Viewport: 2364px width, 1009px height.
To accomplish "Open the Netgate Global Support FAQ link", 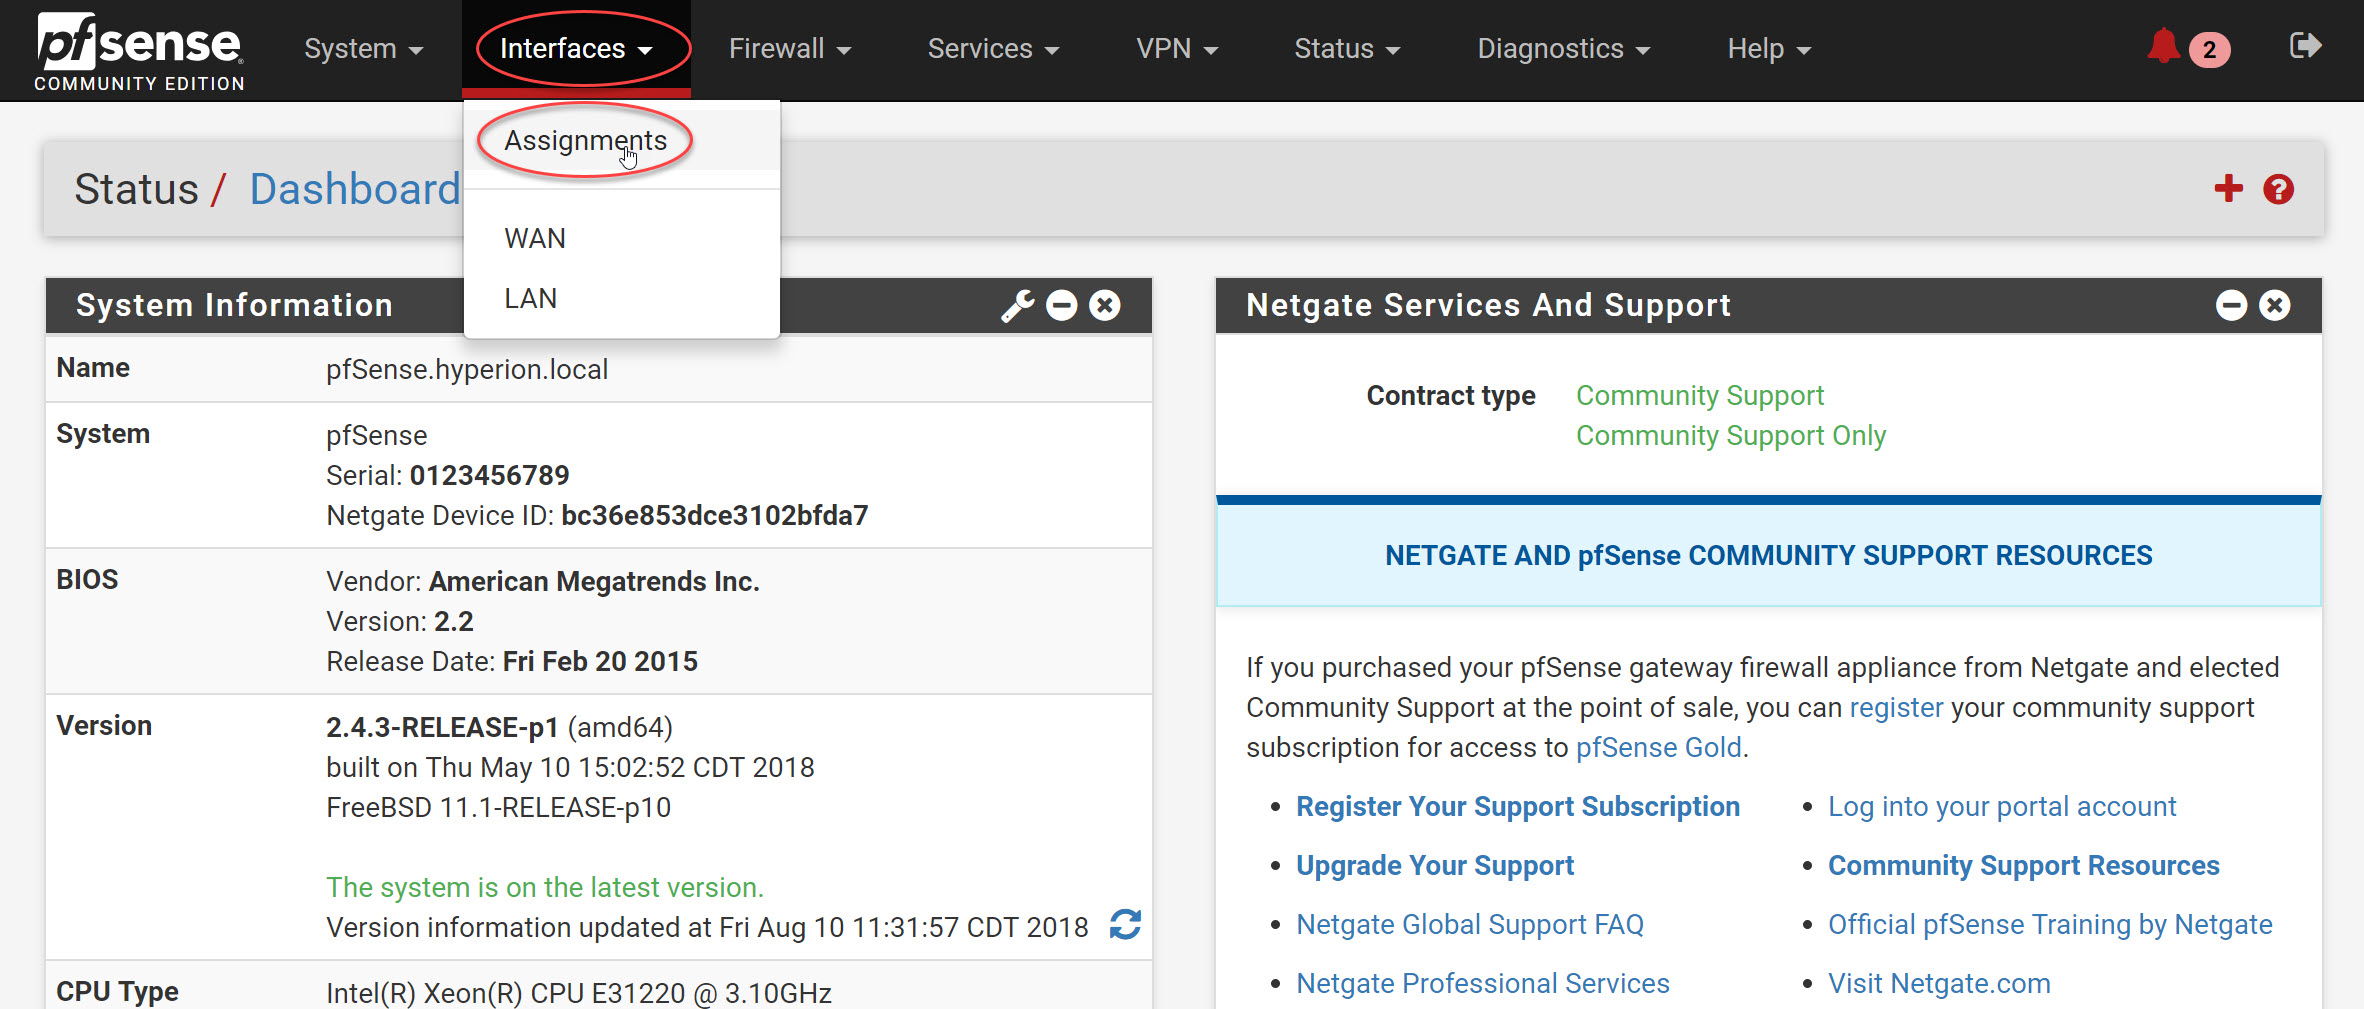I will pos(1470,924).
